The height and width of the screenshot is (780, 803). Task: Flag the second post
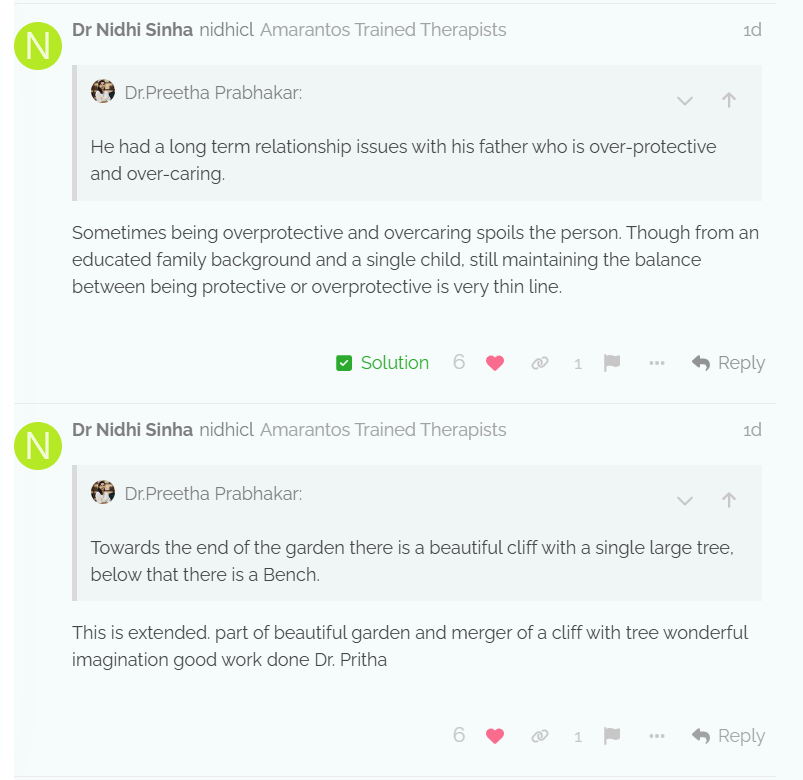pyautogui.click(x=612, y=736)
